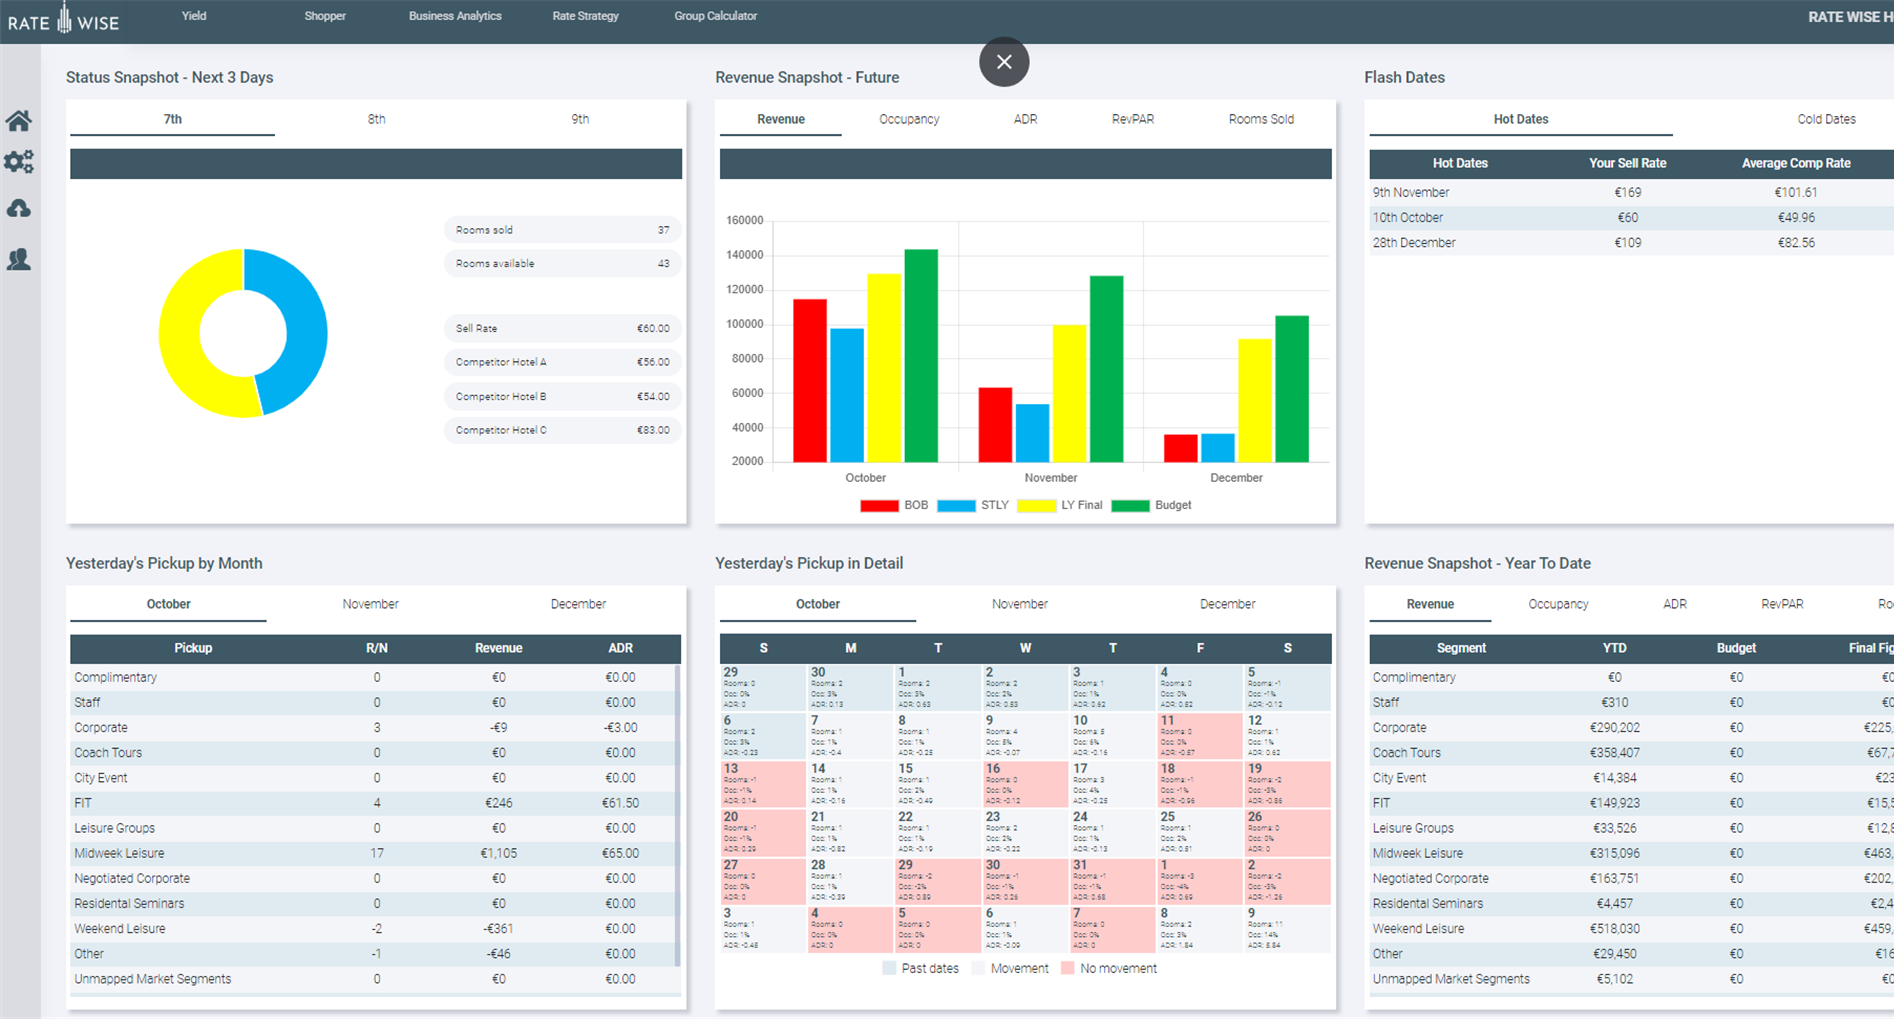The height and width of the screenshot is (1019, 1894).
Task: Open Rate Strategy in top navigation
Action: click(585, 16)
